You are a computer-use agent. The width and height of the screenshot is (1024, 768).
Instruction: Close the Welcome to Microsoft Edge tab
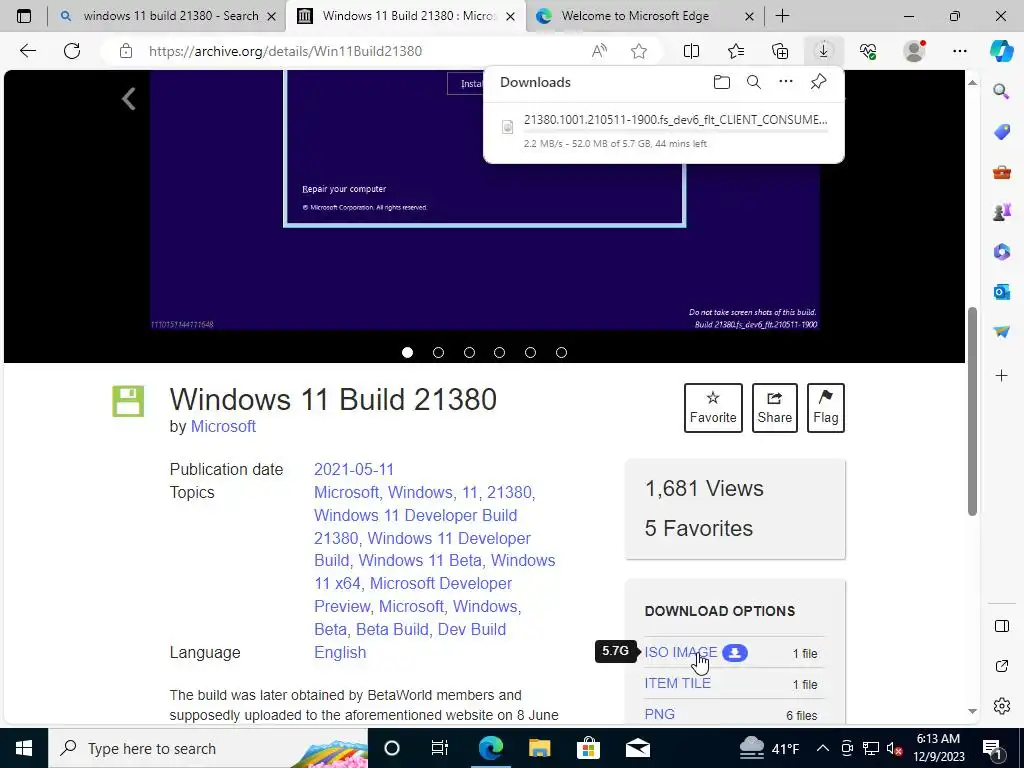[x=750, y=16]
